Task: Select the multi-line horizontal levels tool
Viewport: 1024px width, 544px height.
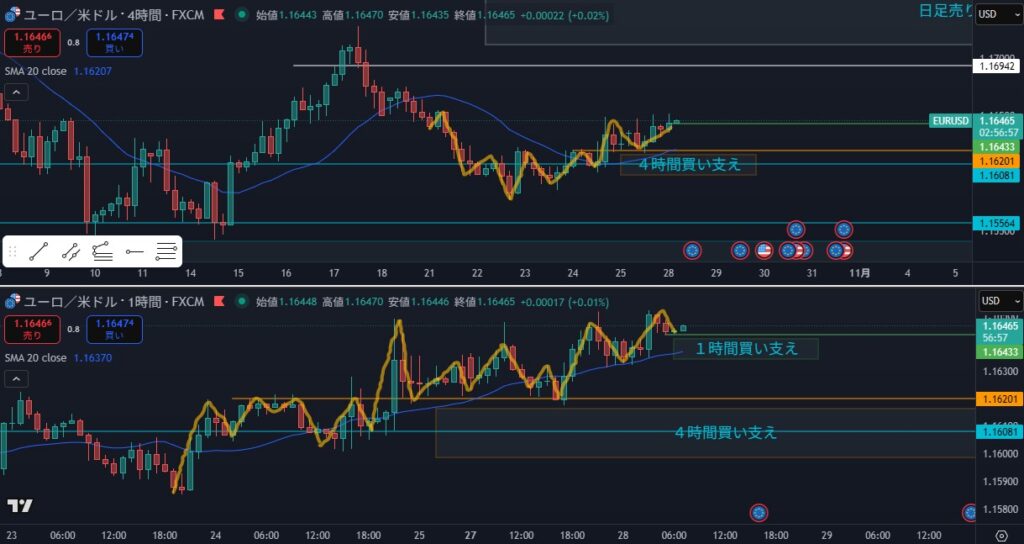Action: [x=166, y=252]
